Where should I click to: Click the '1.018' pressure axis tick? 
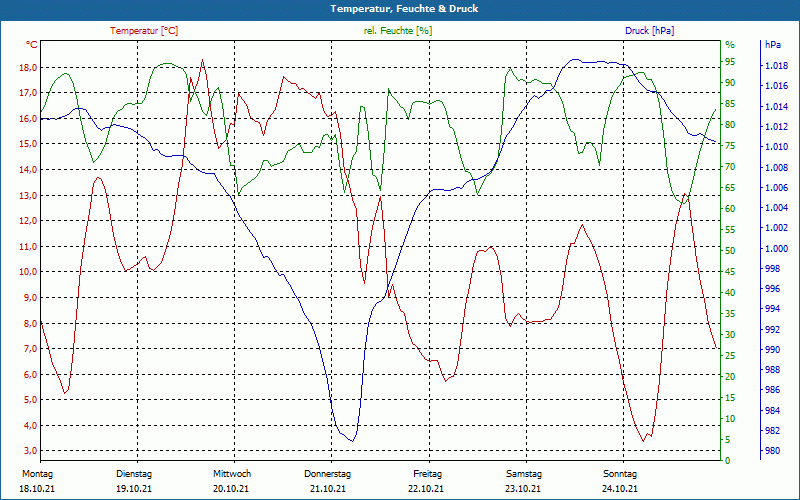point(776,66)
